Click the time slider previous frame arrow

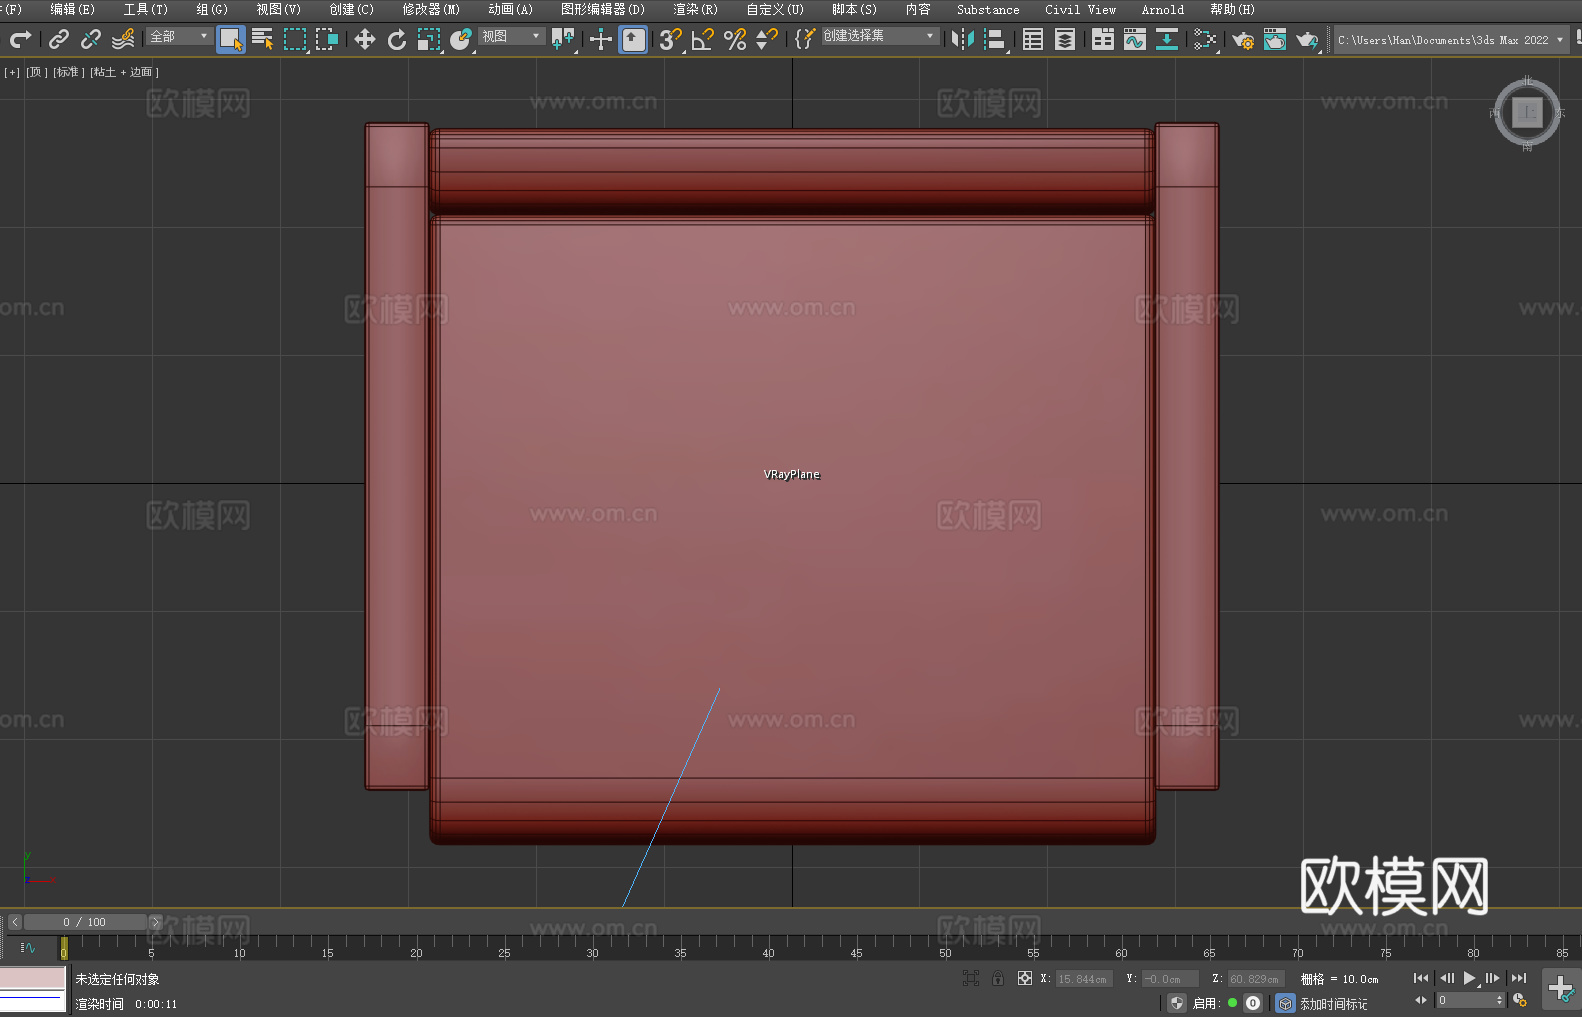(14, 922)
